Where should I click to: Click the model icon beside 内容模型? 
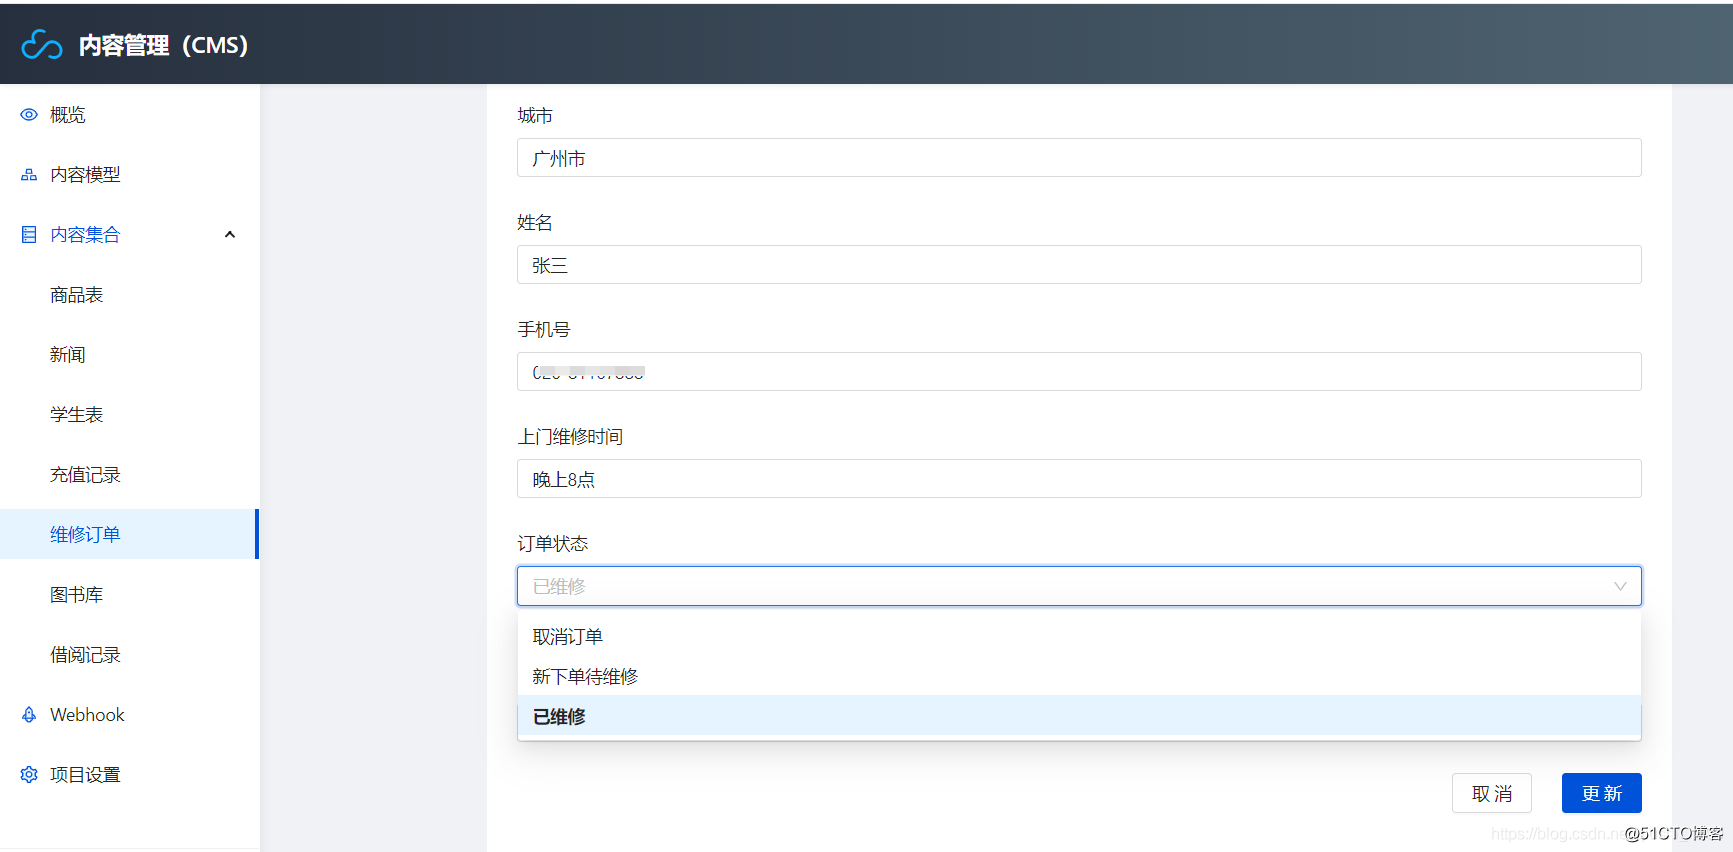29,175
